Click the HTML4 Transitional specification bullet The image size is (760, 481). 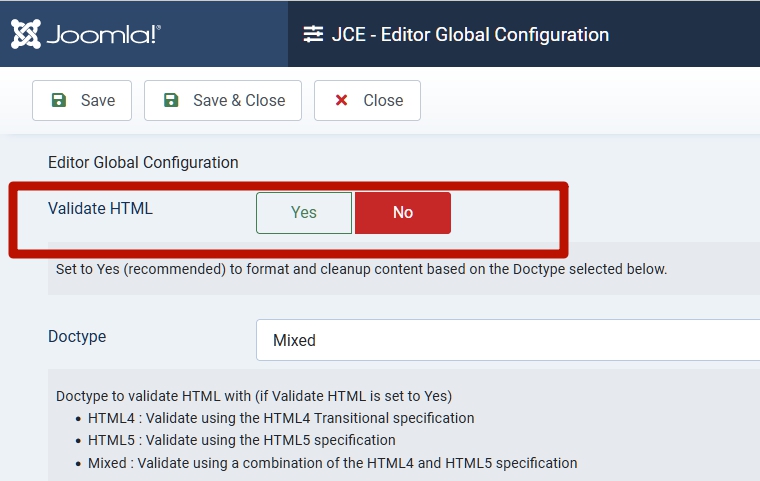281,418
